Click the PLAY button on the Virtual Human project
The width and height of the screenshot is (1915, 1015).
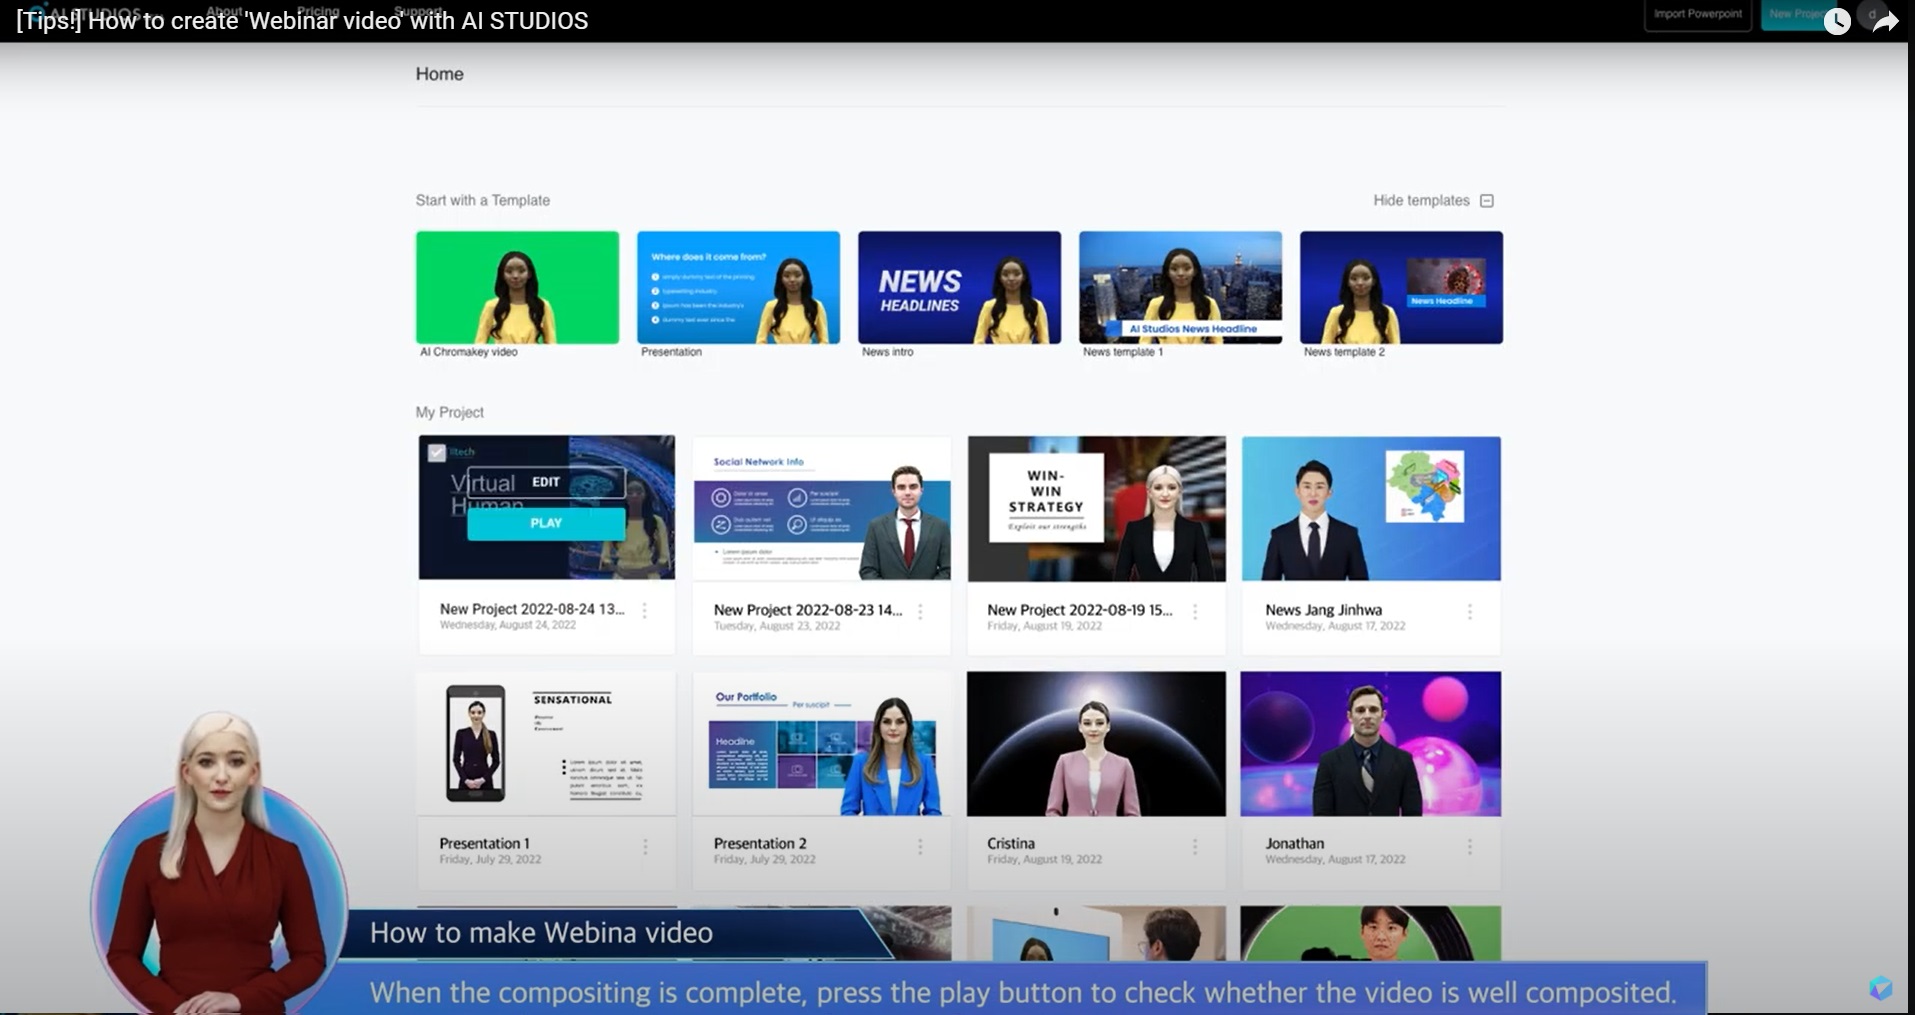546,523
